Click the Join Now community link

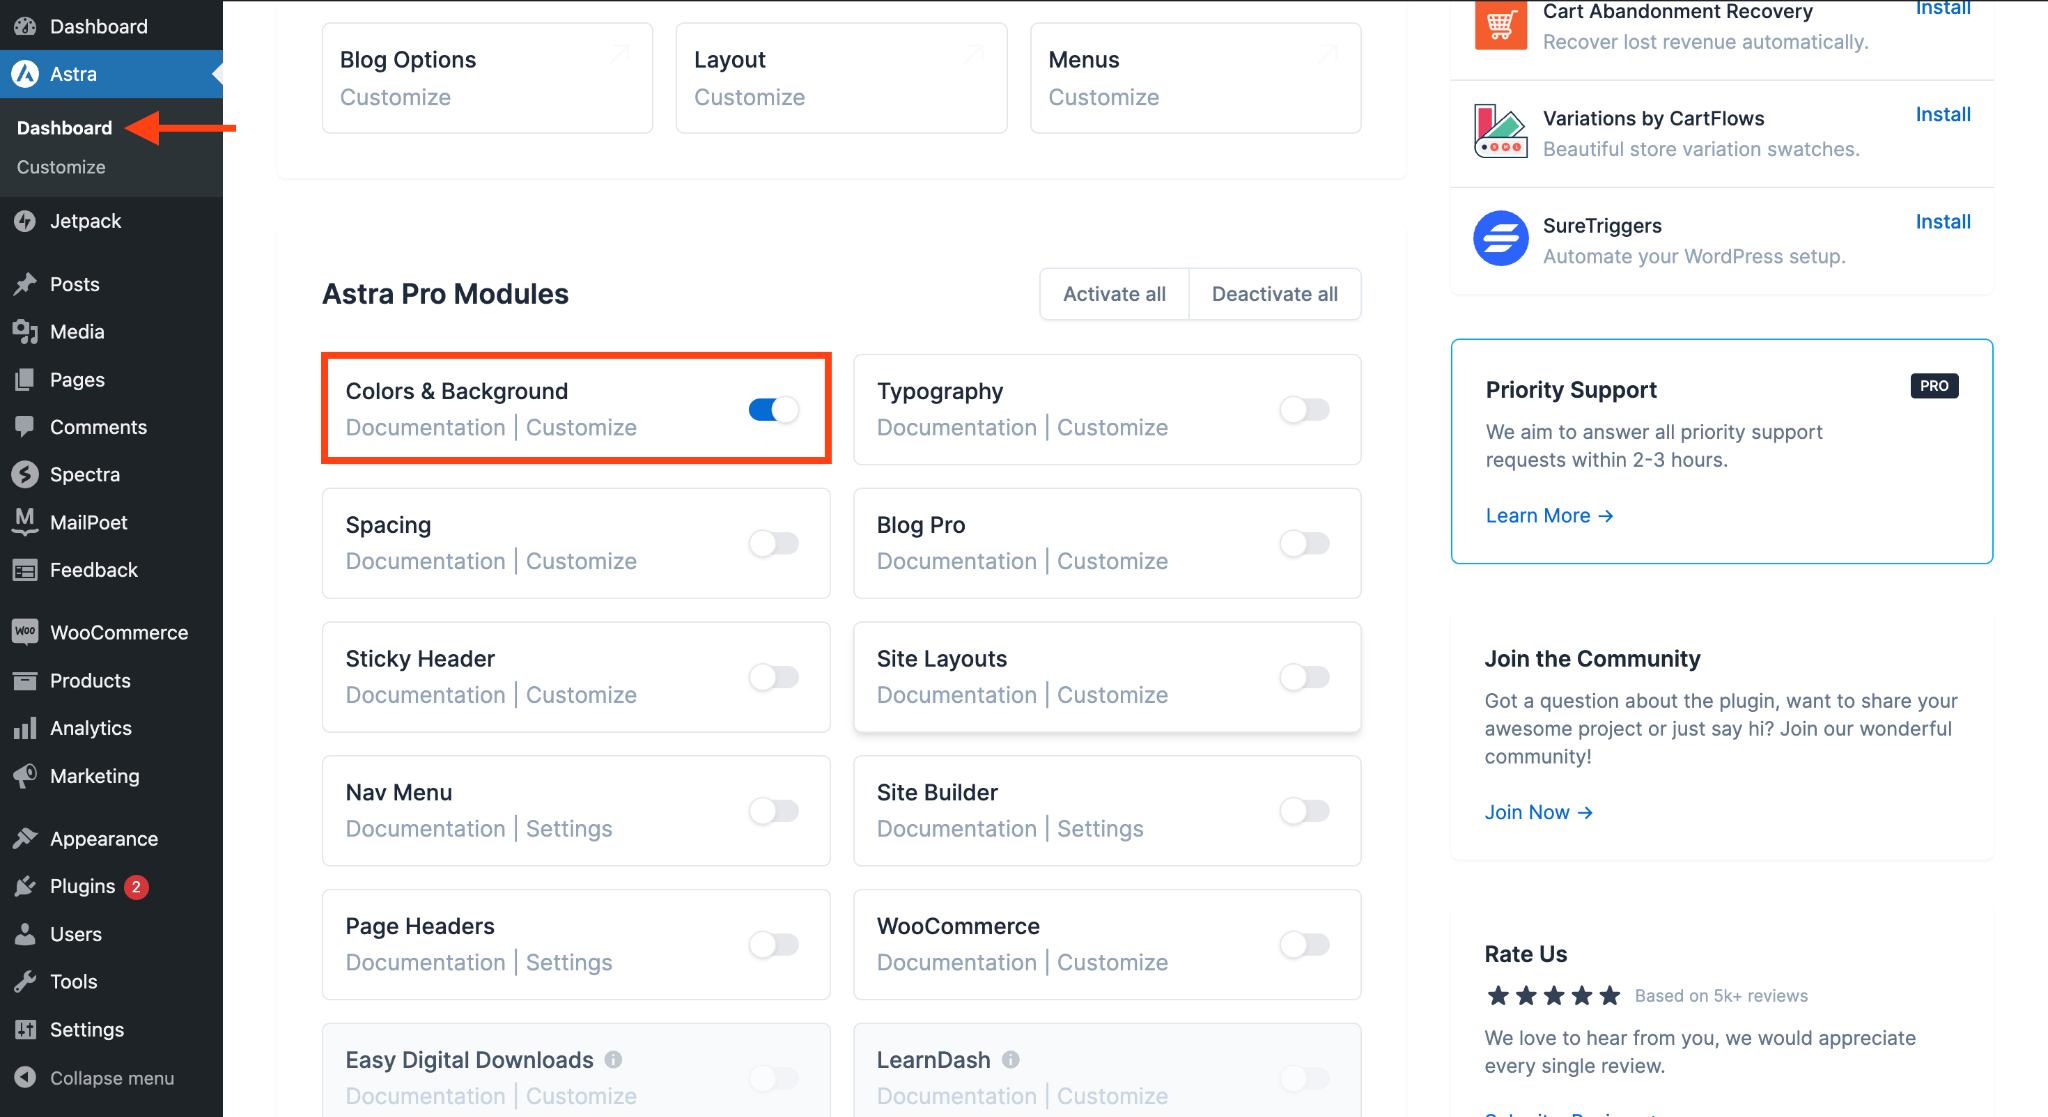(1538, 813)
